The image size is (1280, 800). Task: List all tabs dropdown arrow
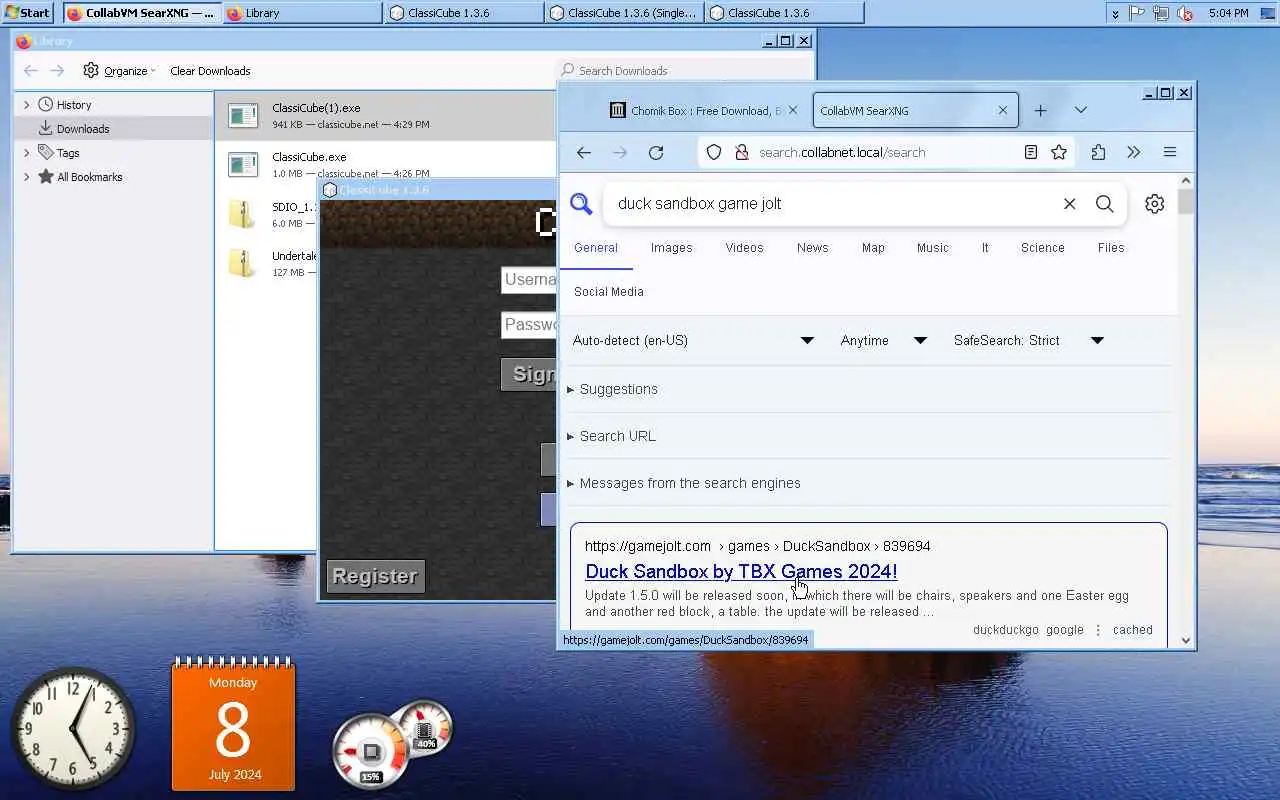(1080, 110)
